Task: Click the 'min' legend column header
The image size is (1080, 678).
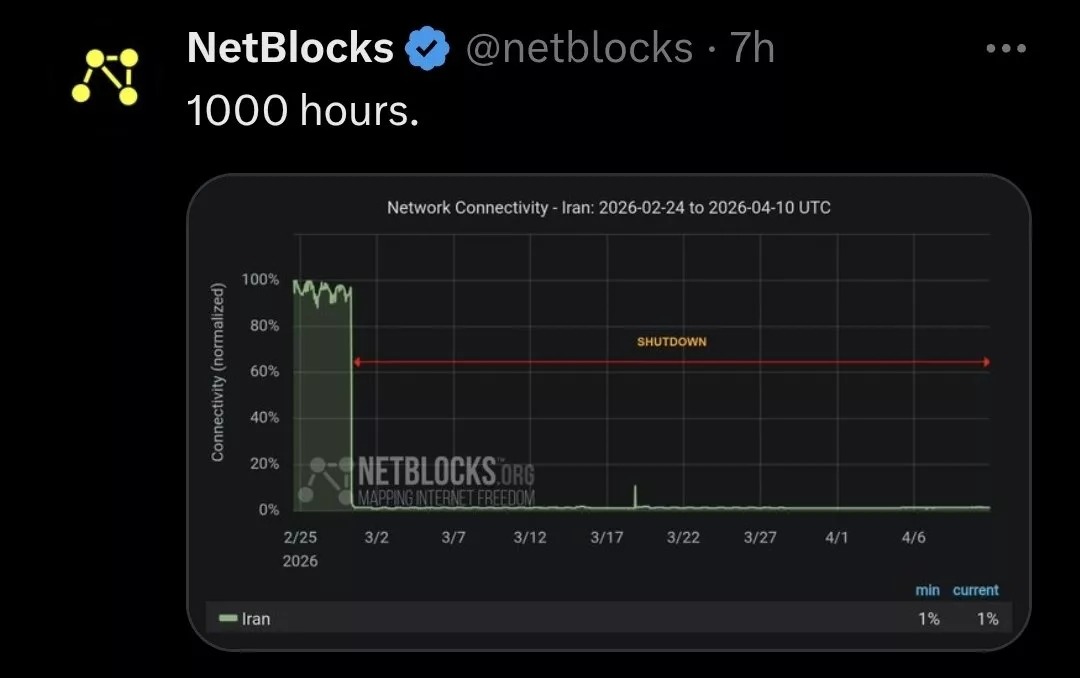Action: pyautogui.click(x=927, y=590)
